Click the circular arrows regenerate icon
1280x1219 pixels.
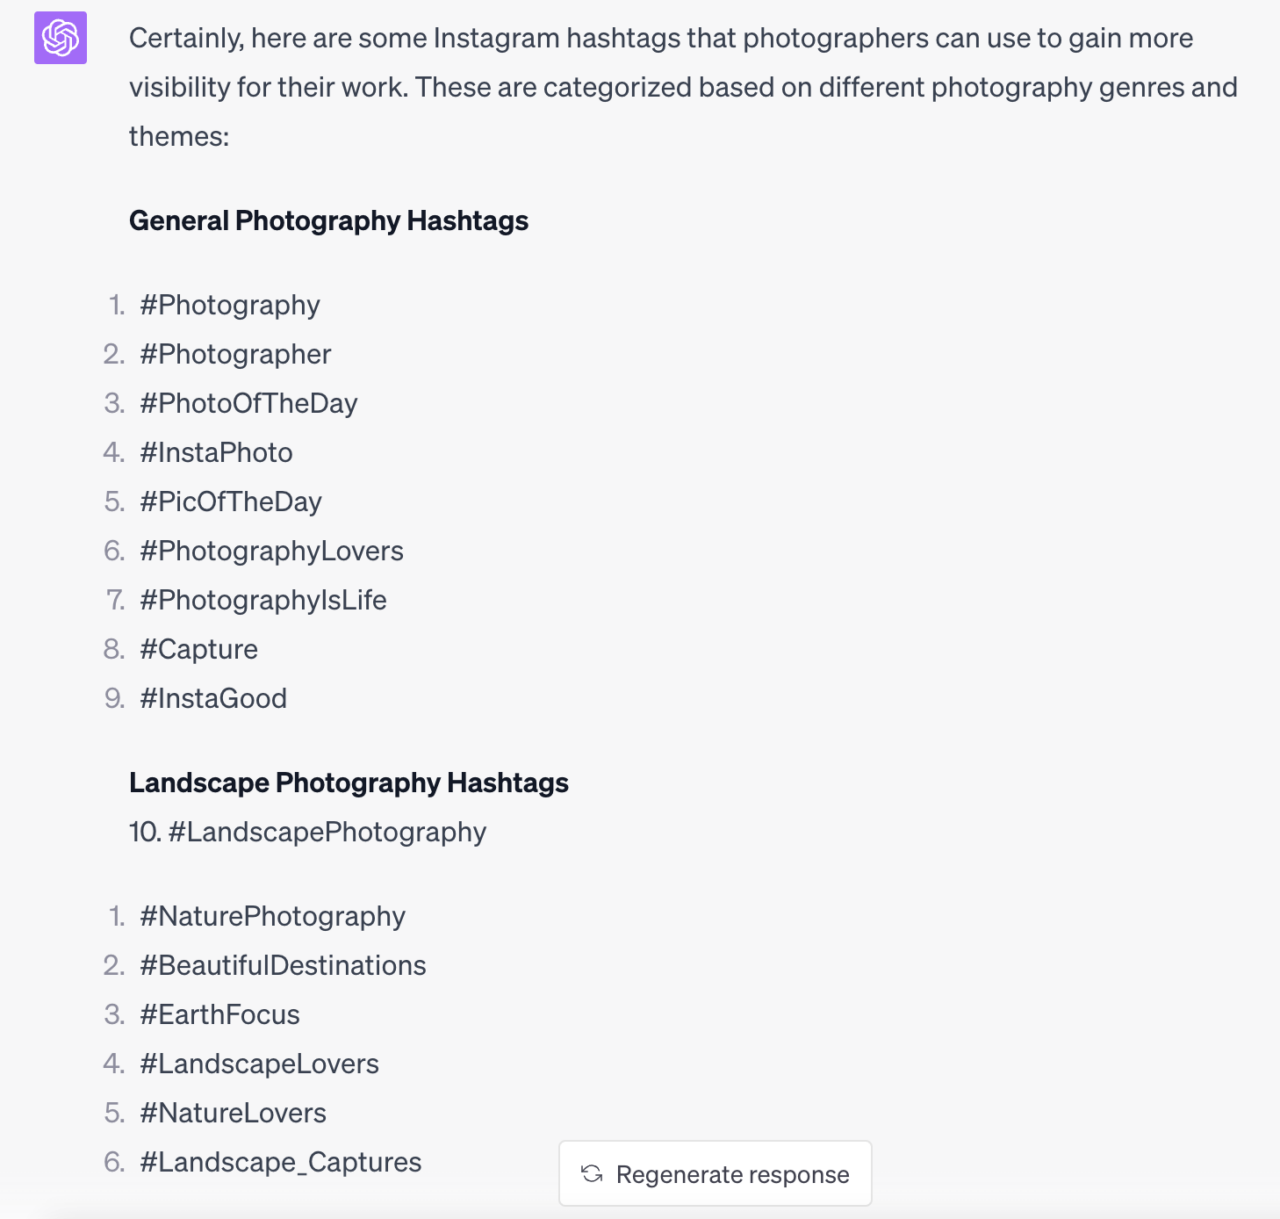[x=592, y=1174]
